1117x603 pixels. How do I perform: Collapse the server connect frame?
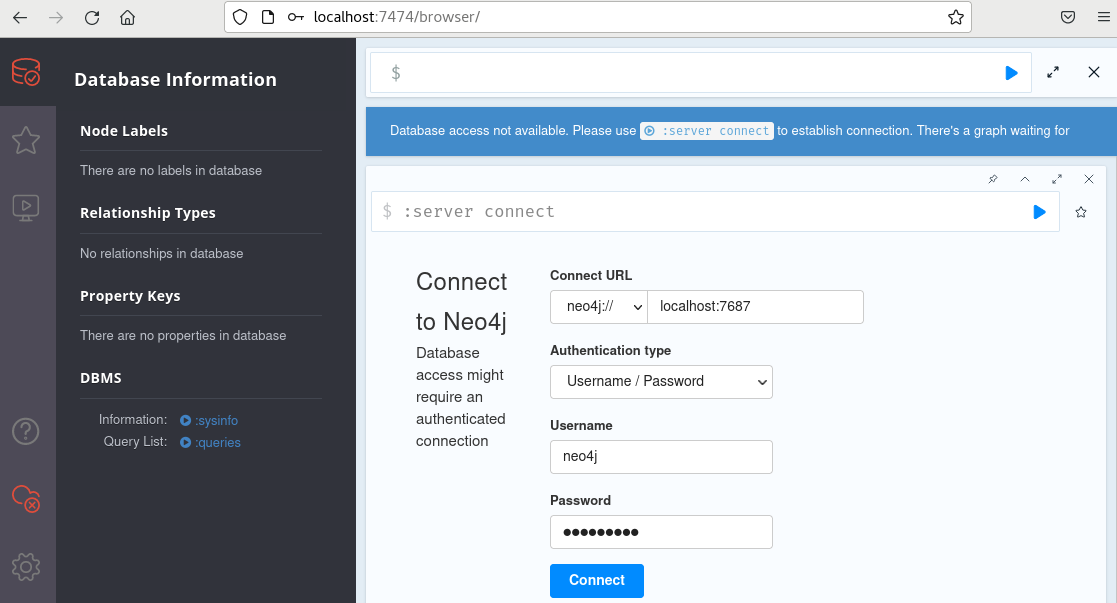point(1024,179)
